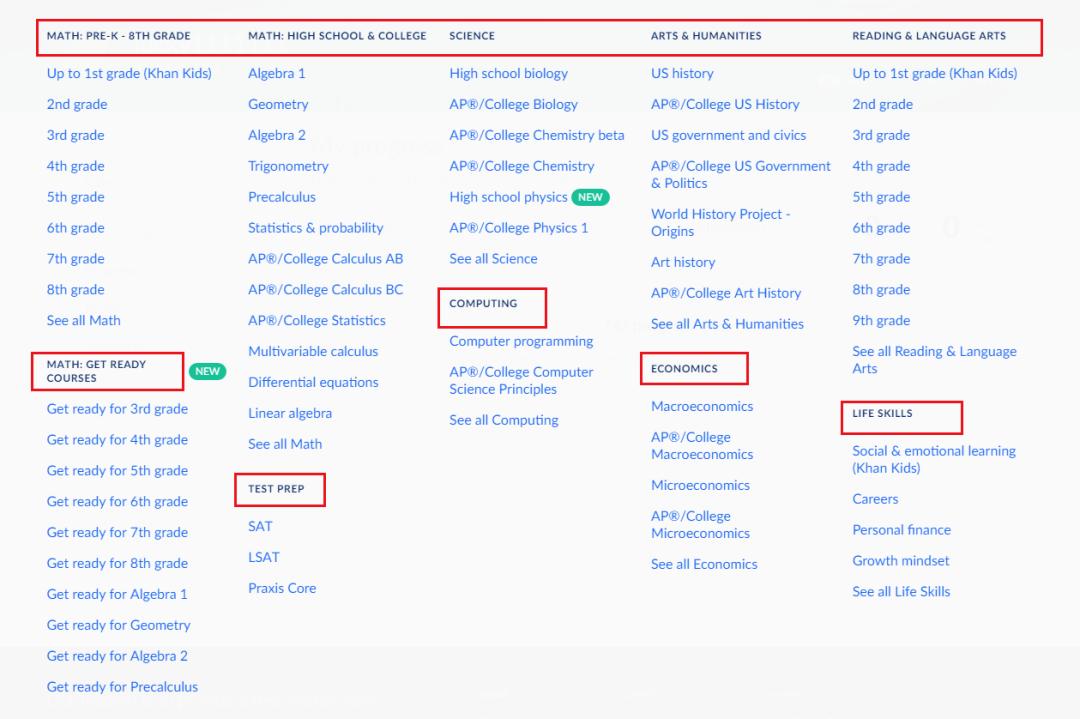1080x719 pixels.
Task: Open SAT test prep link
Action: 260,526
